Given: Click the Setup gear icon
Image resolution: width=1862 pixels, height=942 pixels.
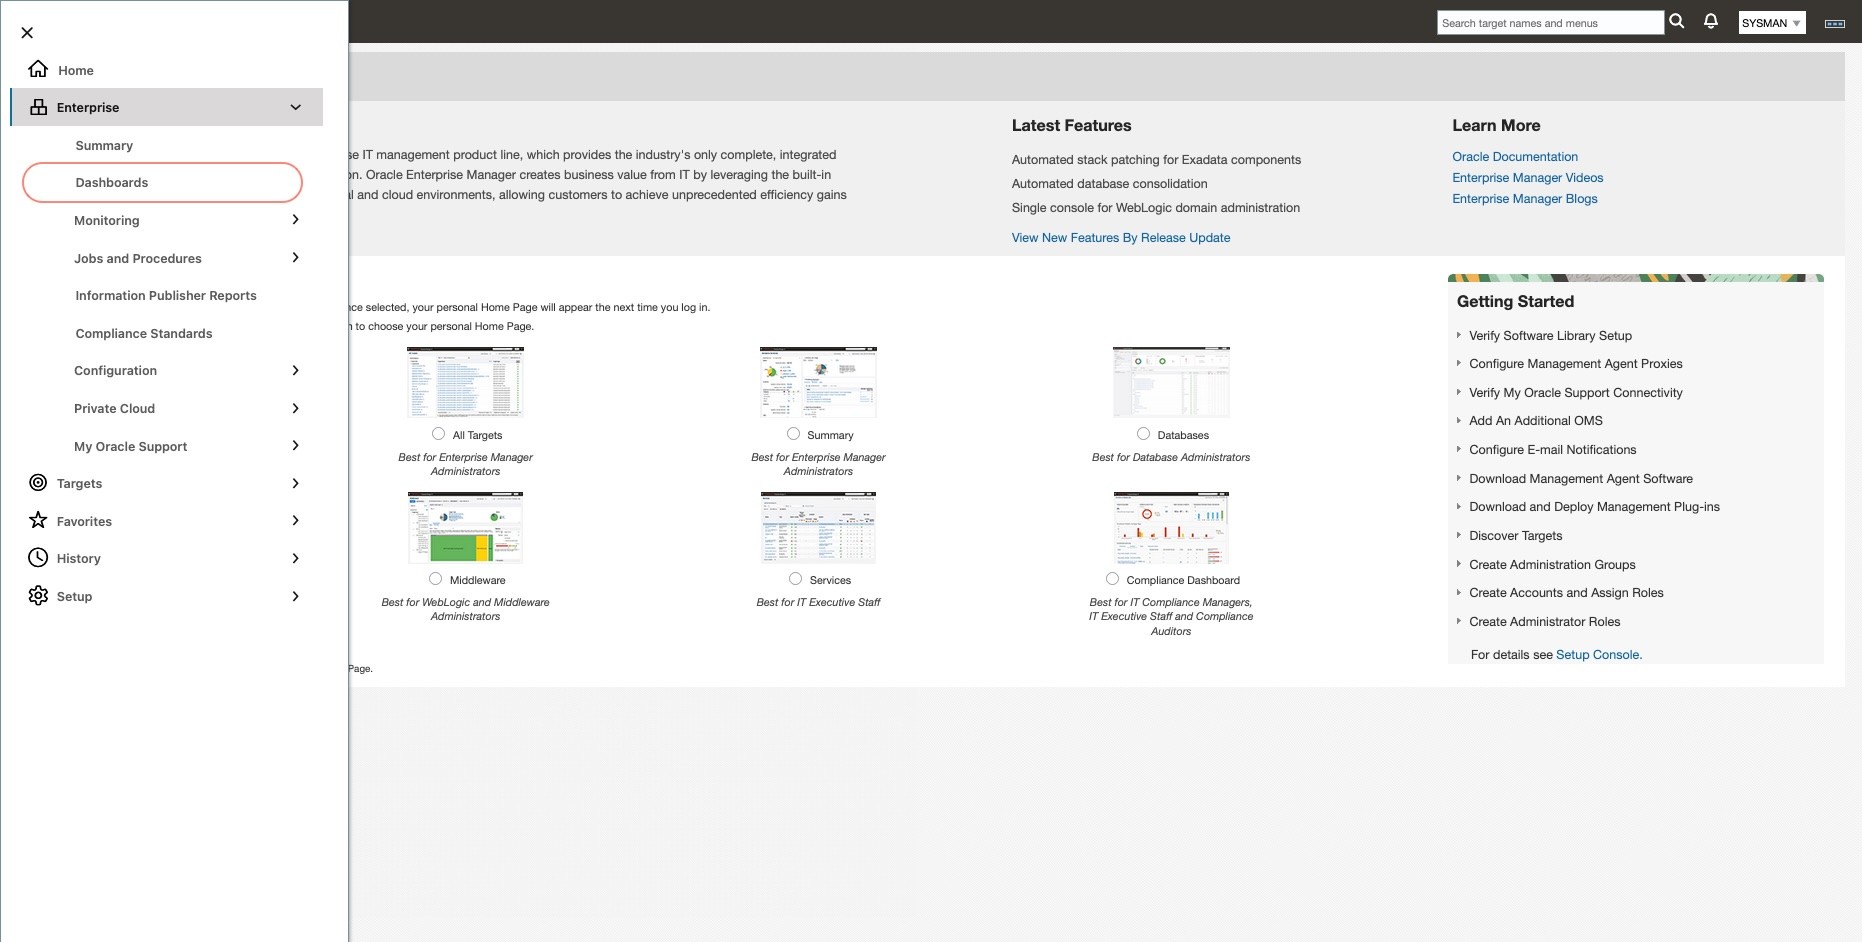Looking at the screenshot, I should [x=38, y=596].
